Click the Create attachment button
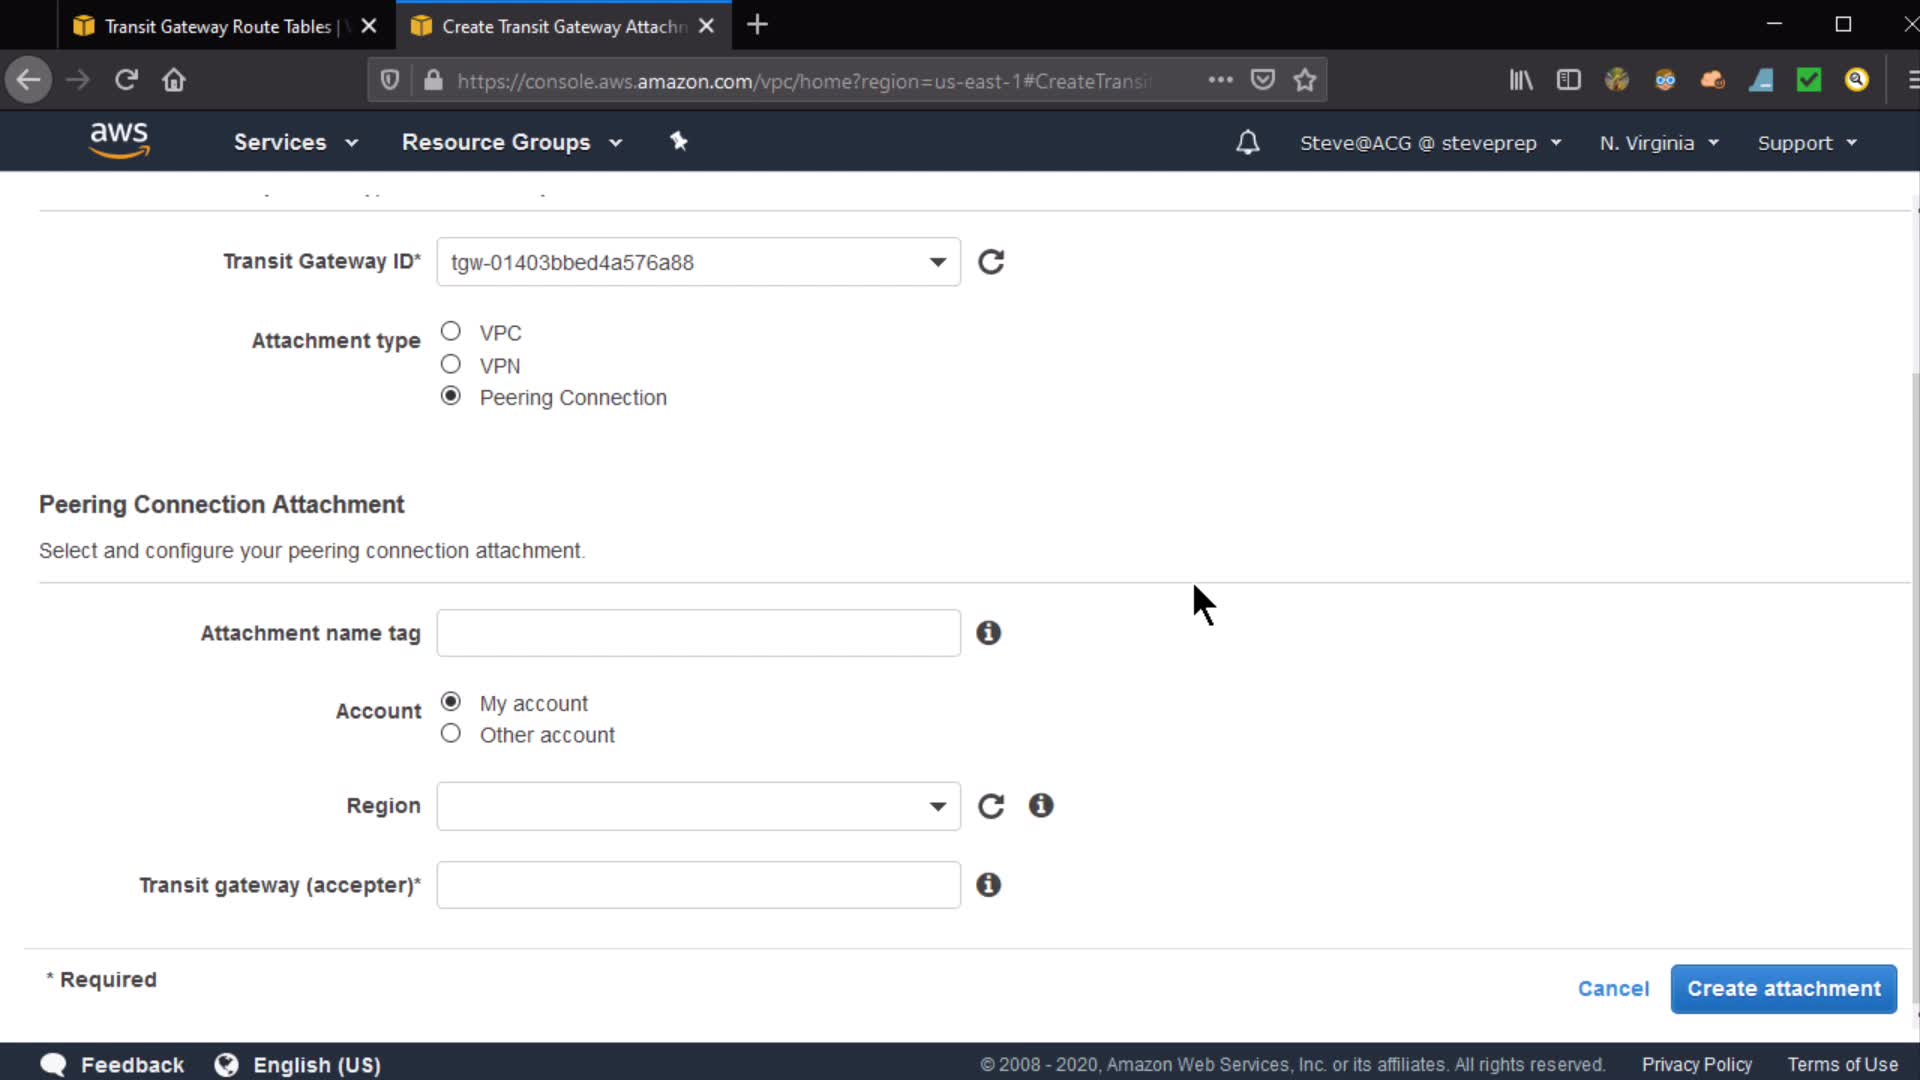The width and height of the screenshot is (1920, 1080). (1783, 989)
